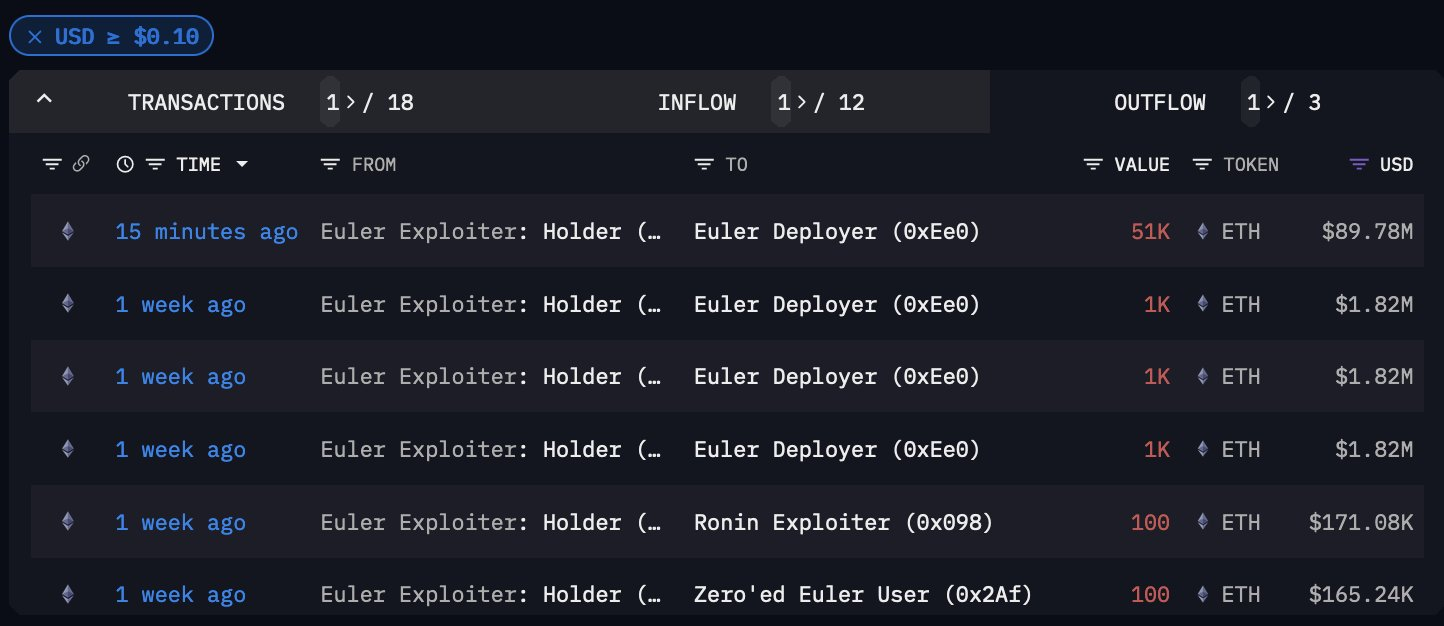Click the filter icon beside link column
The height and width of the screenshot is (626, 1444).
tap(52, 164)
